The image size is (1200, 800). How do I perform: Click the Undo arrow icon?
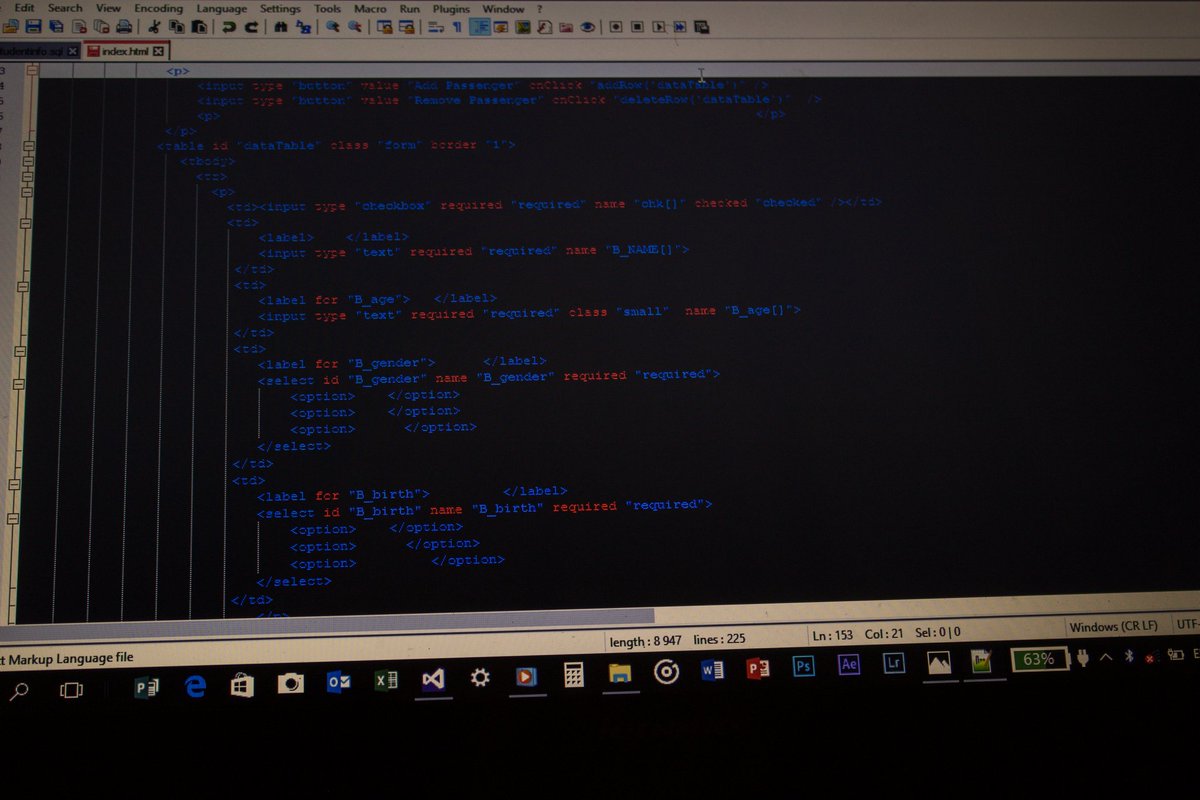(230, 28)
